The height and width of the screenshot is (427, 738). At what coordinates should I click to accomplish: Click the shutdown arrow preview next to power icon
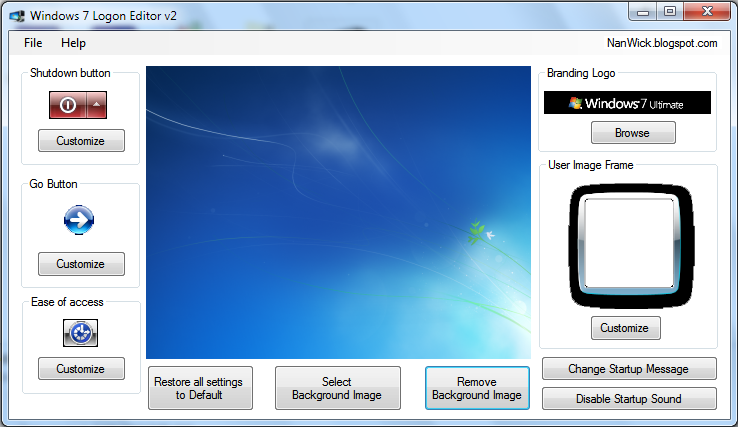click(96, 105)
